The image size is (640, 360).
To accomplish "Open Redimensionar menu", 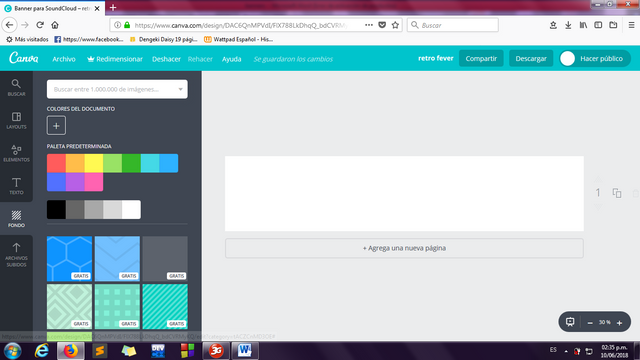I will (x=115, y=59).
